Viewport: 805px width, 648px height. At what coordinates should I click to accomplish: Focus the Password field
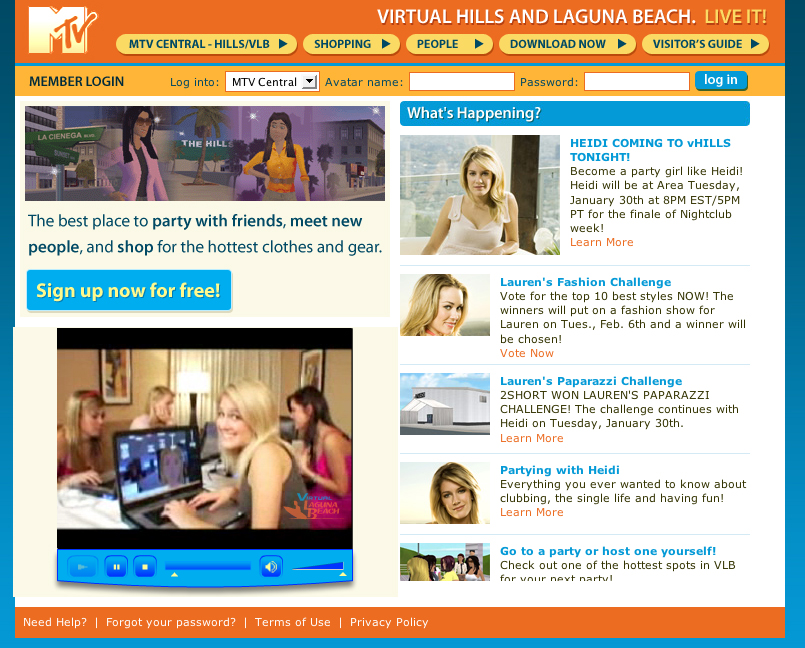pos(637,82)
